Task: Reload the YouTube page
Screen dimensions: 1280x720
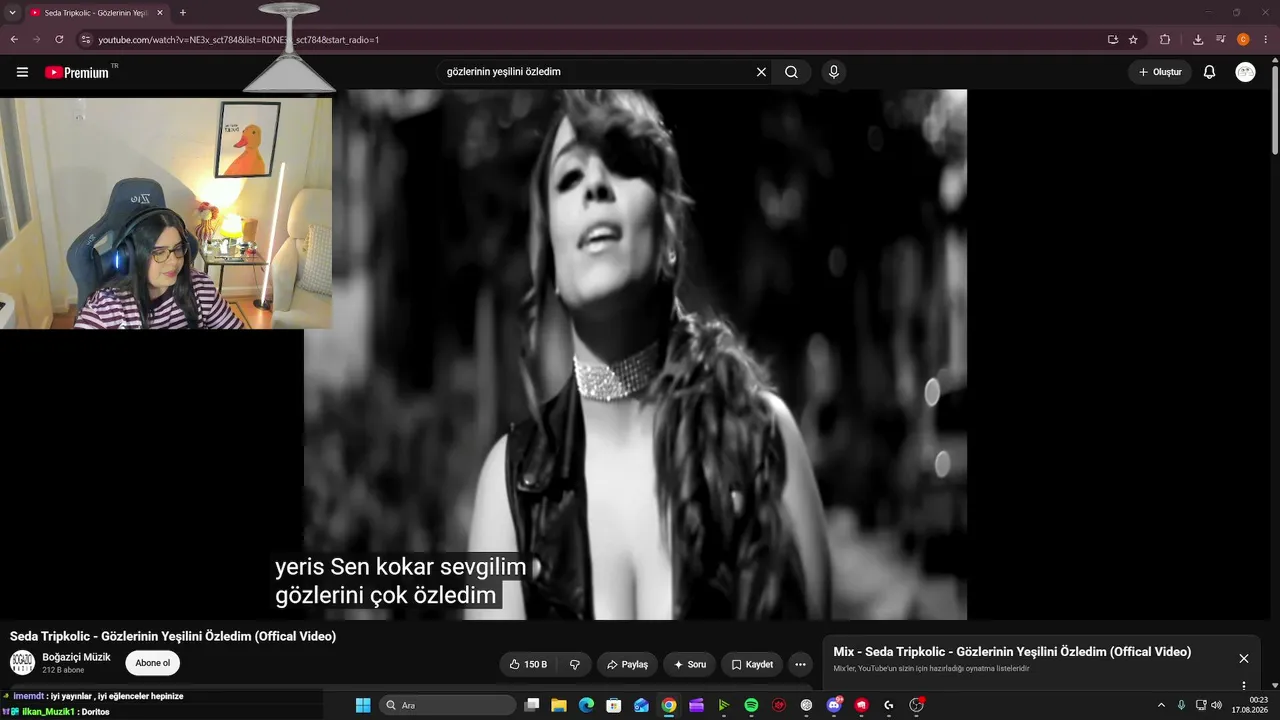Action: pyautogui.click(x=59, y=40)
